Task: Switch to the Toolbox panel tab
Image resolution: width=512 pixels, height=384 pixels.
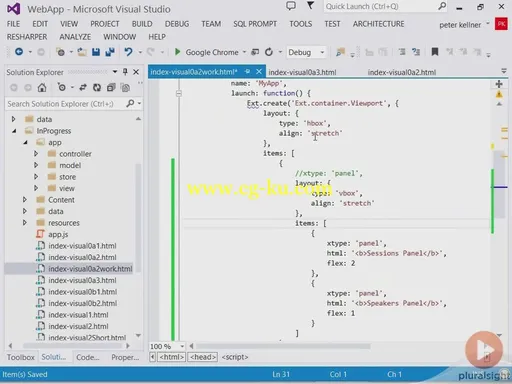Action: [x=21, y=357]
